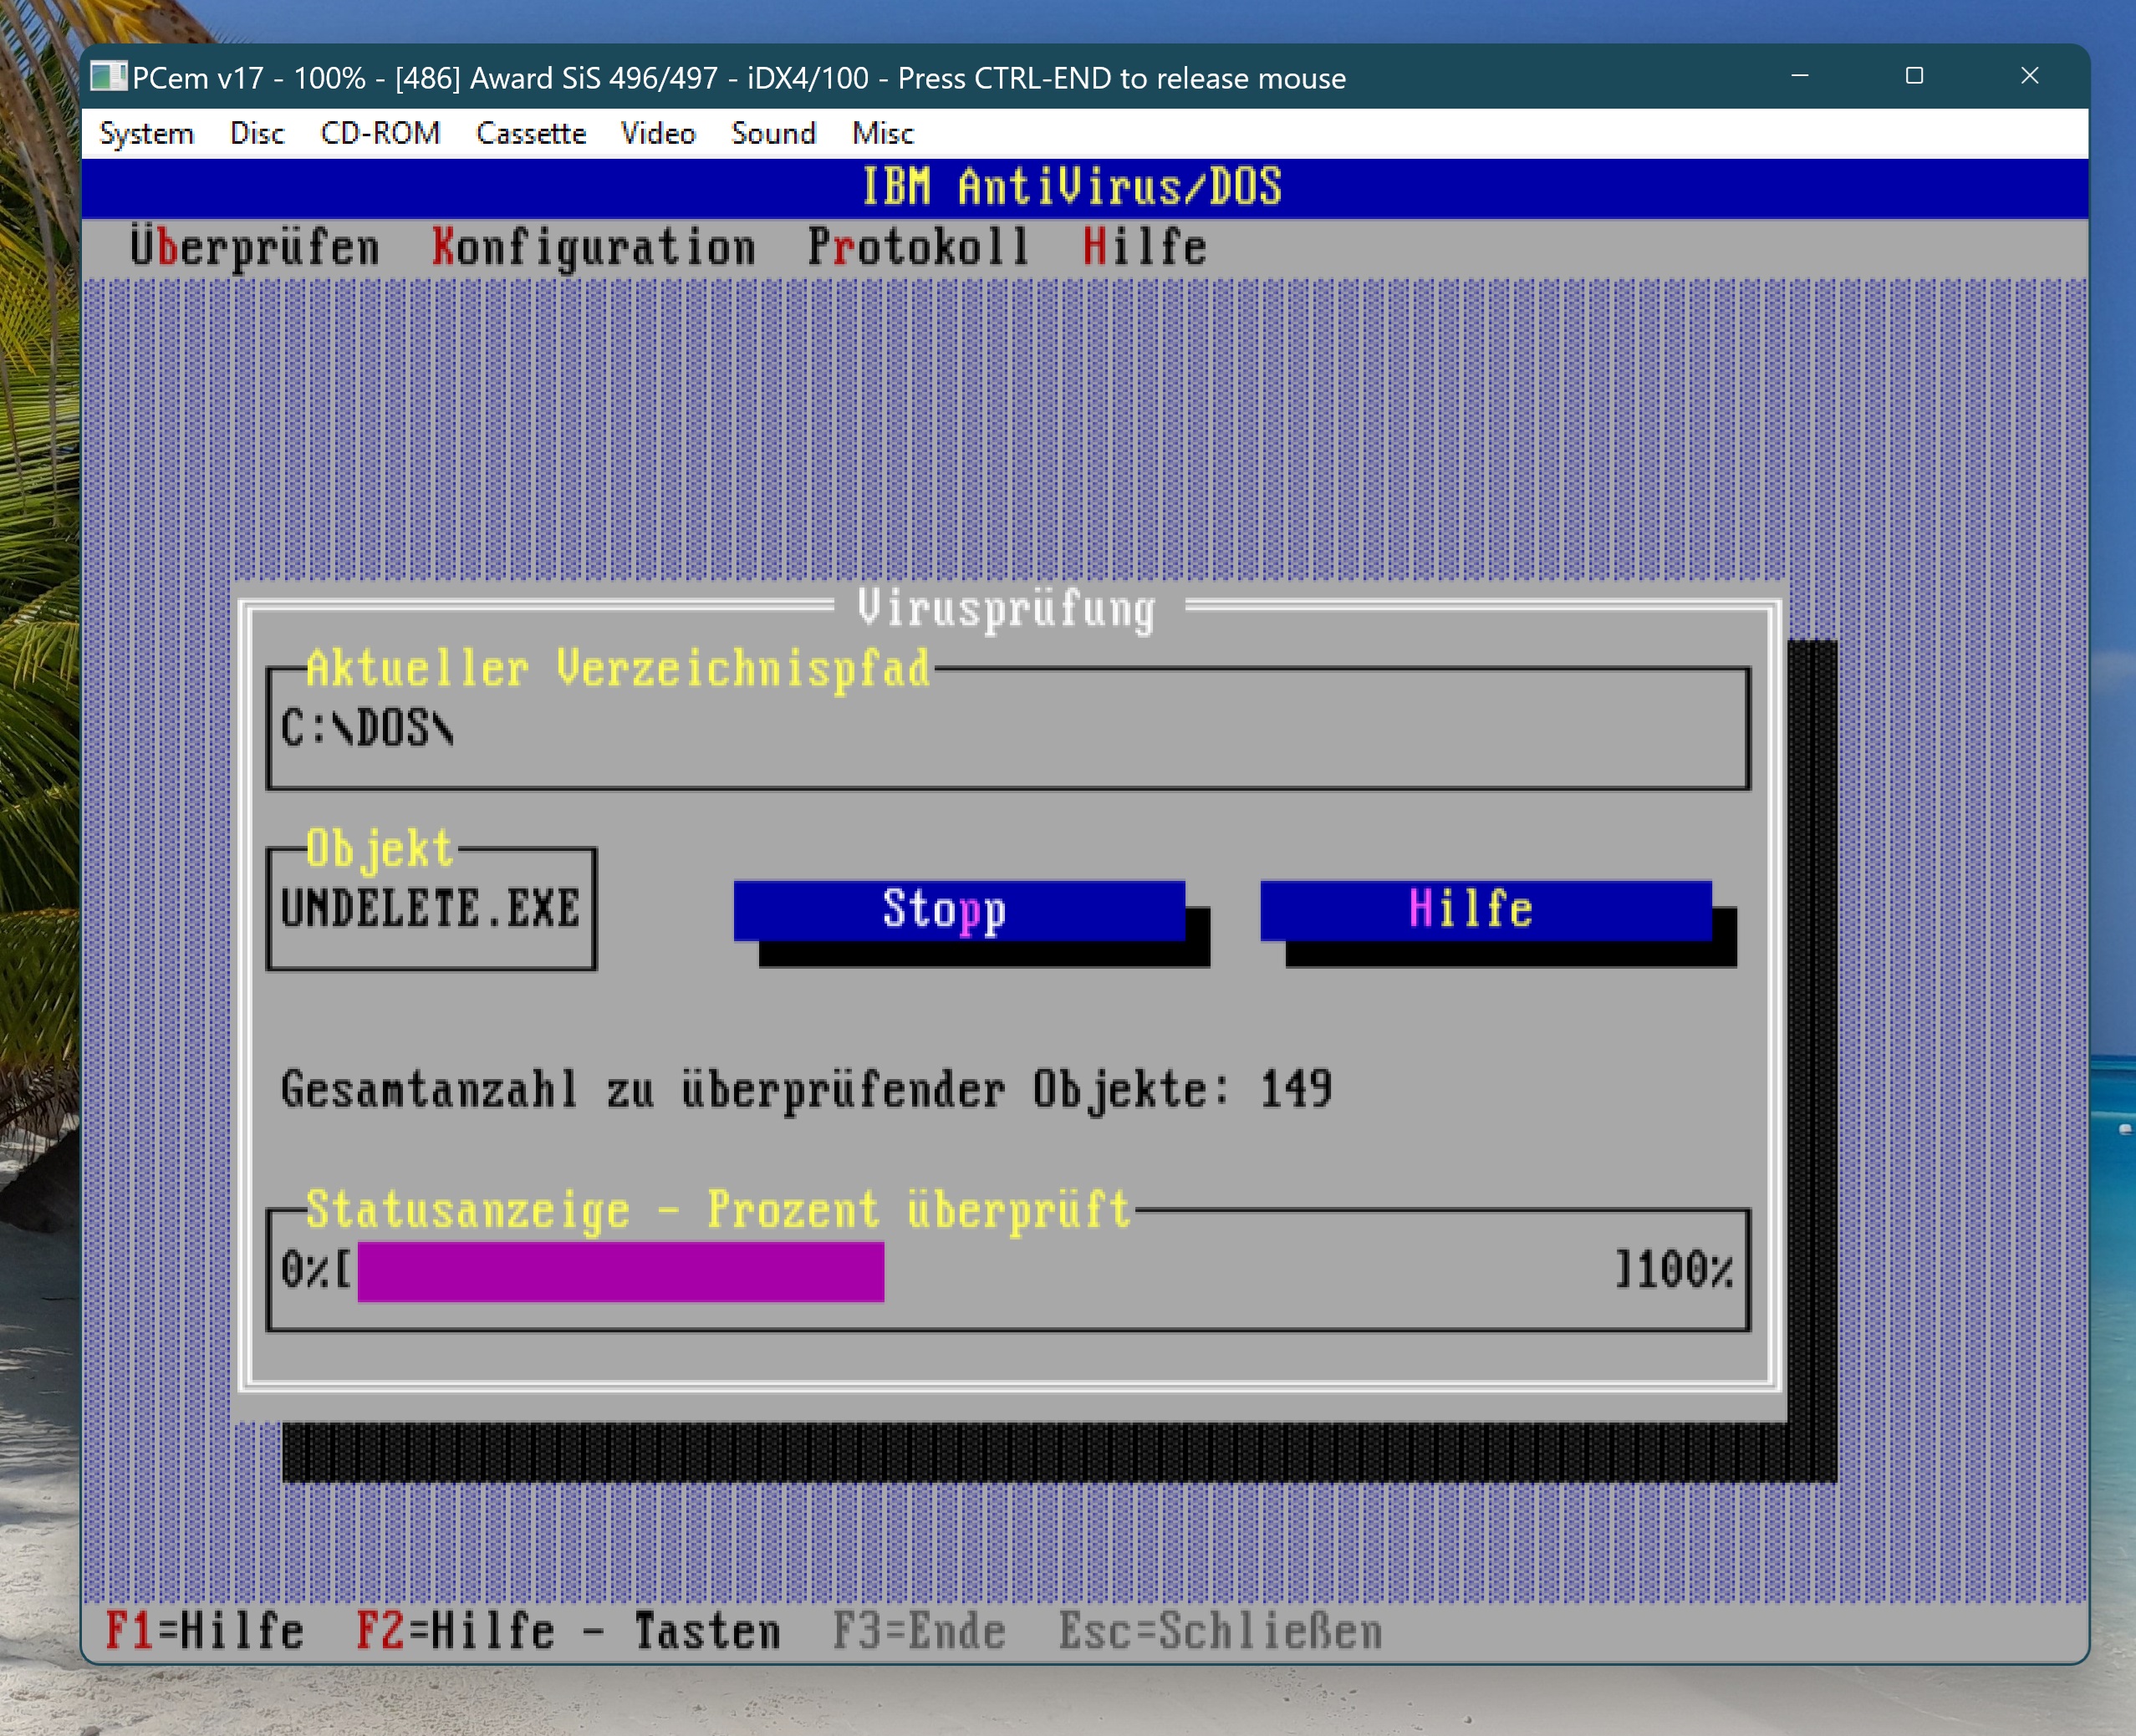The image size is (2136, 1736).
Task: Maximize the PCem window
Action: 1914,76
